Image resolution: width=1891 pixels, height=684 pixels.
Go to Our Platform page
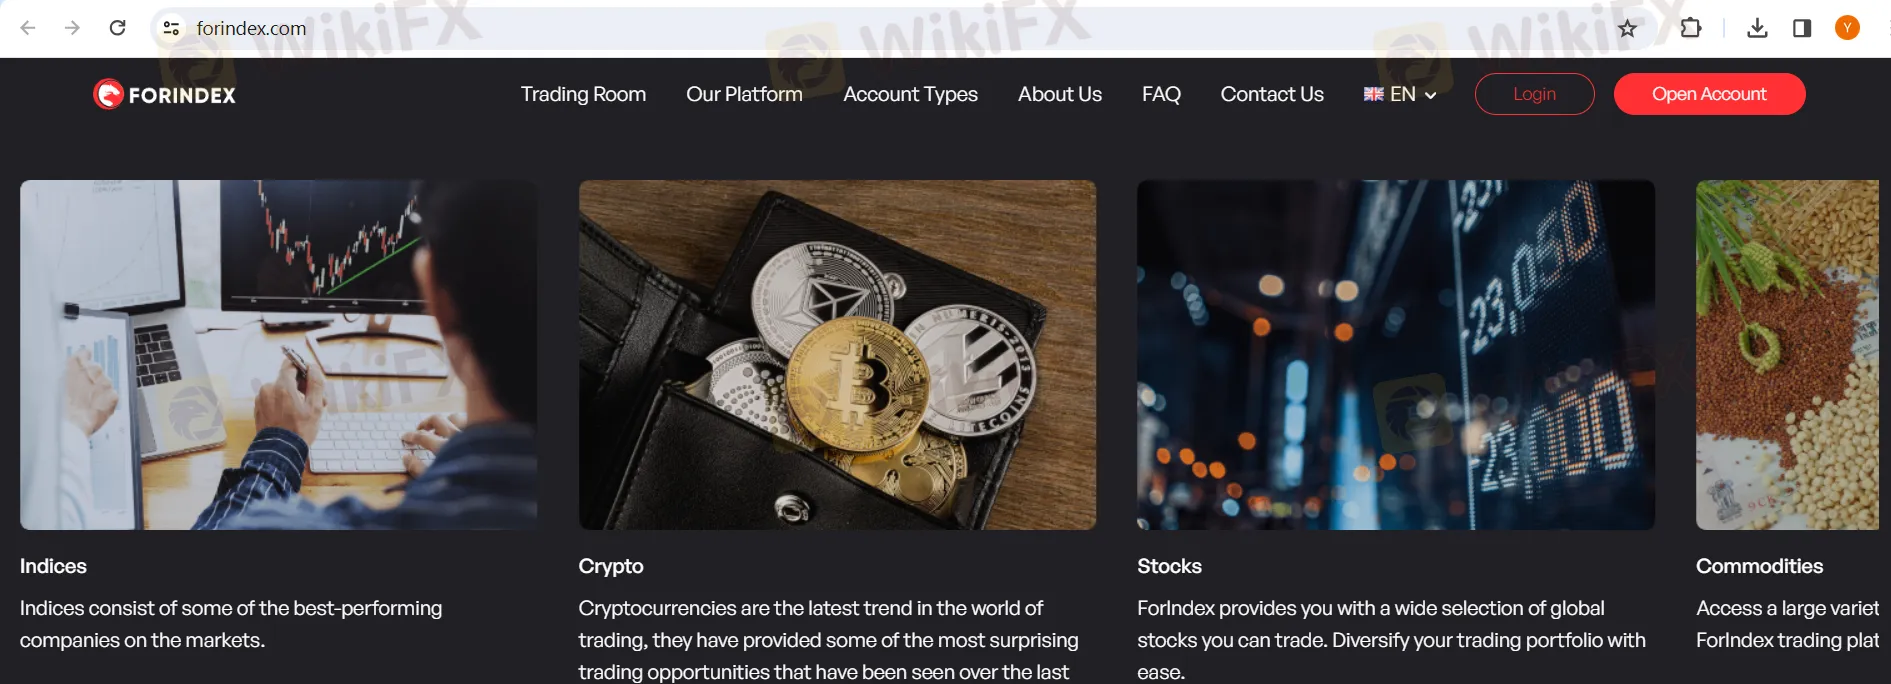click(744, 94)
